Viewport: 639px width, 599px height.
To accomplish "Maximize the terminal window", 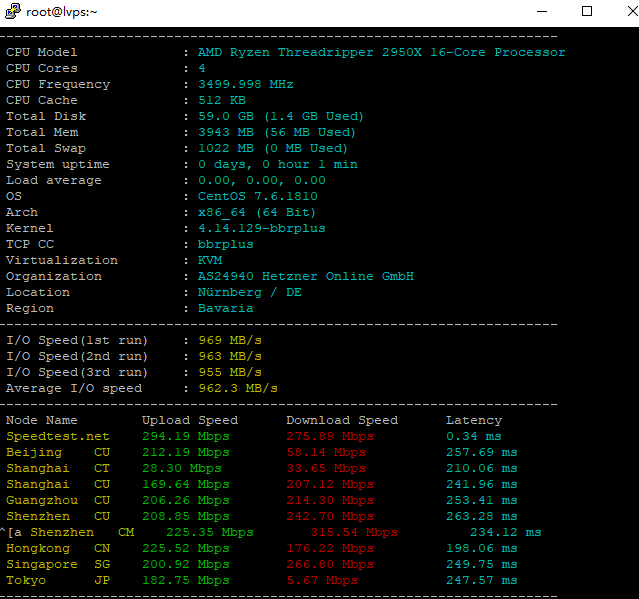I will pos(587,12).
